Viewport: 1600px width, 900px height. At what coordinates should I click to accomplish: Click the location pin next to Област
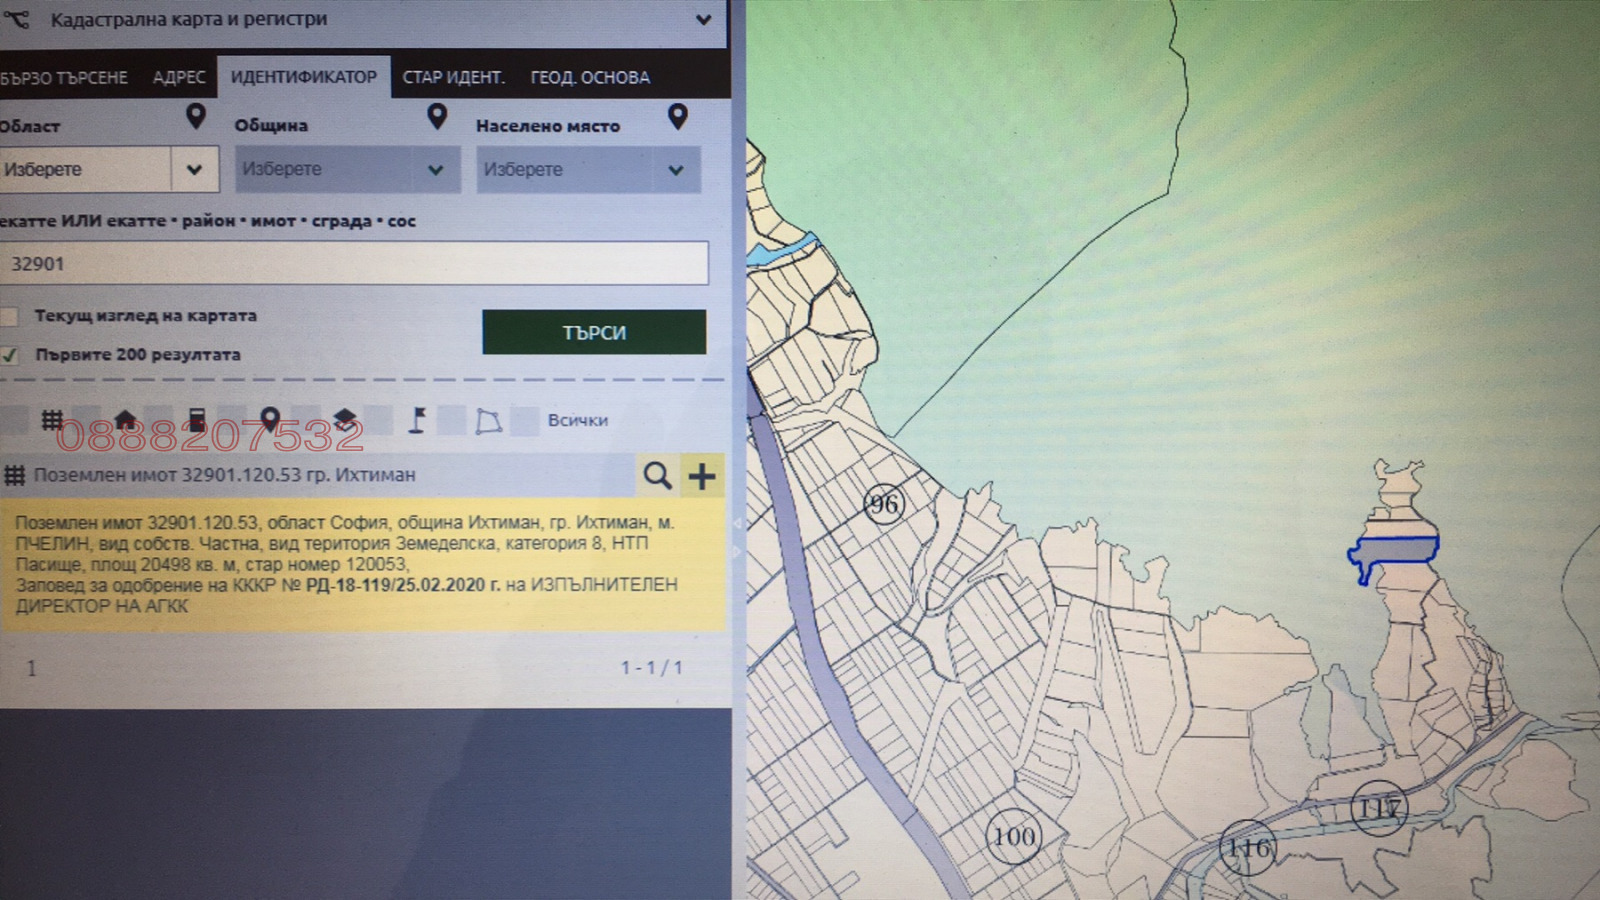[196, 117]
